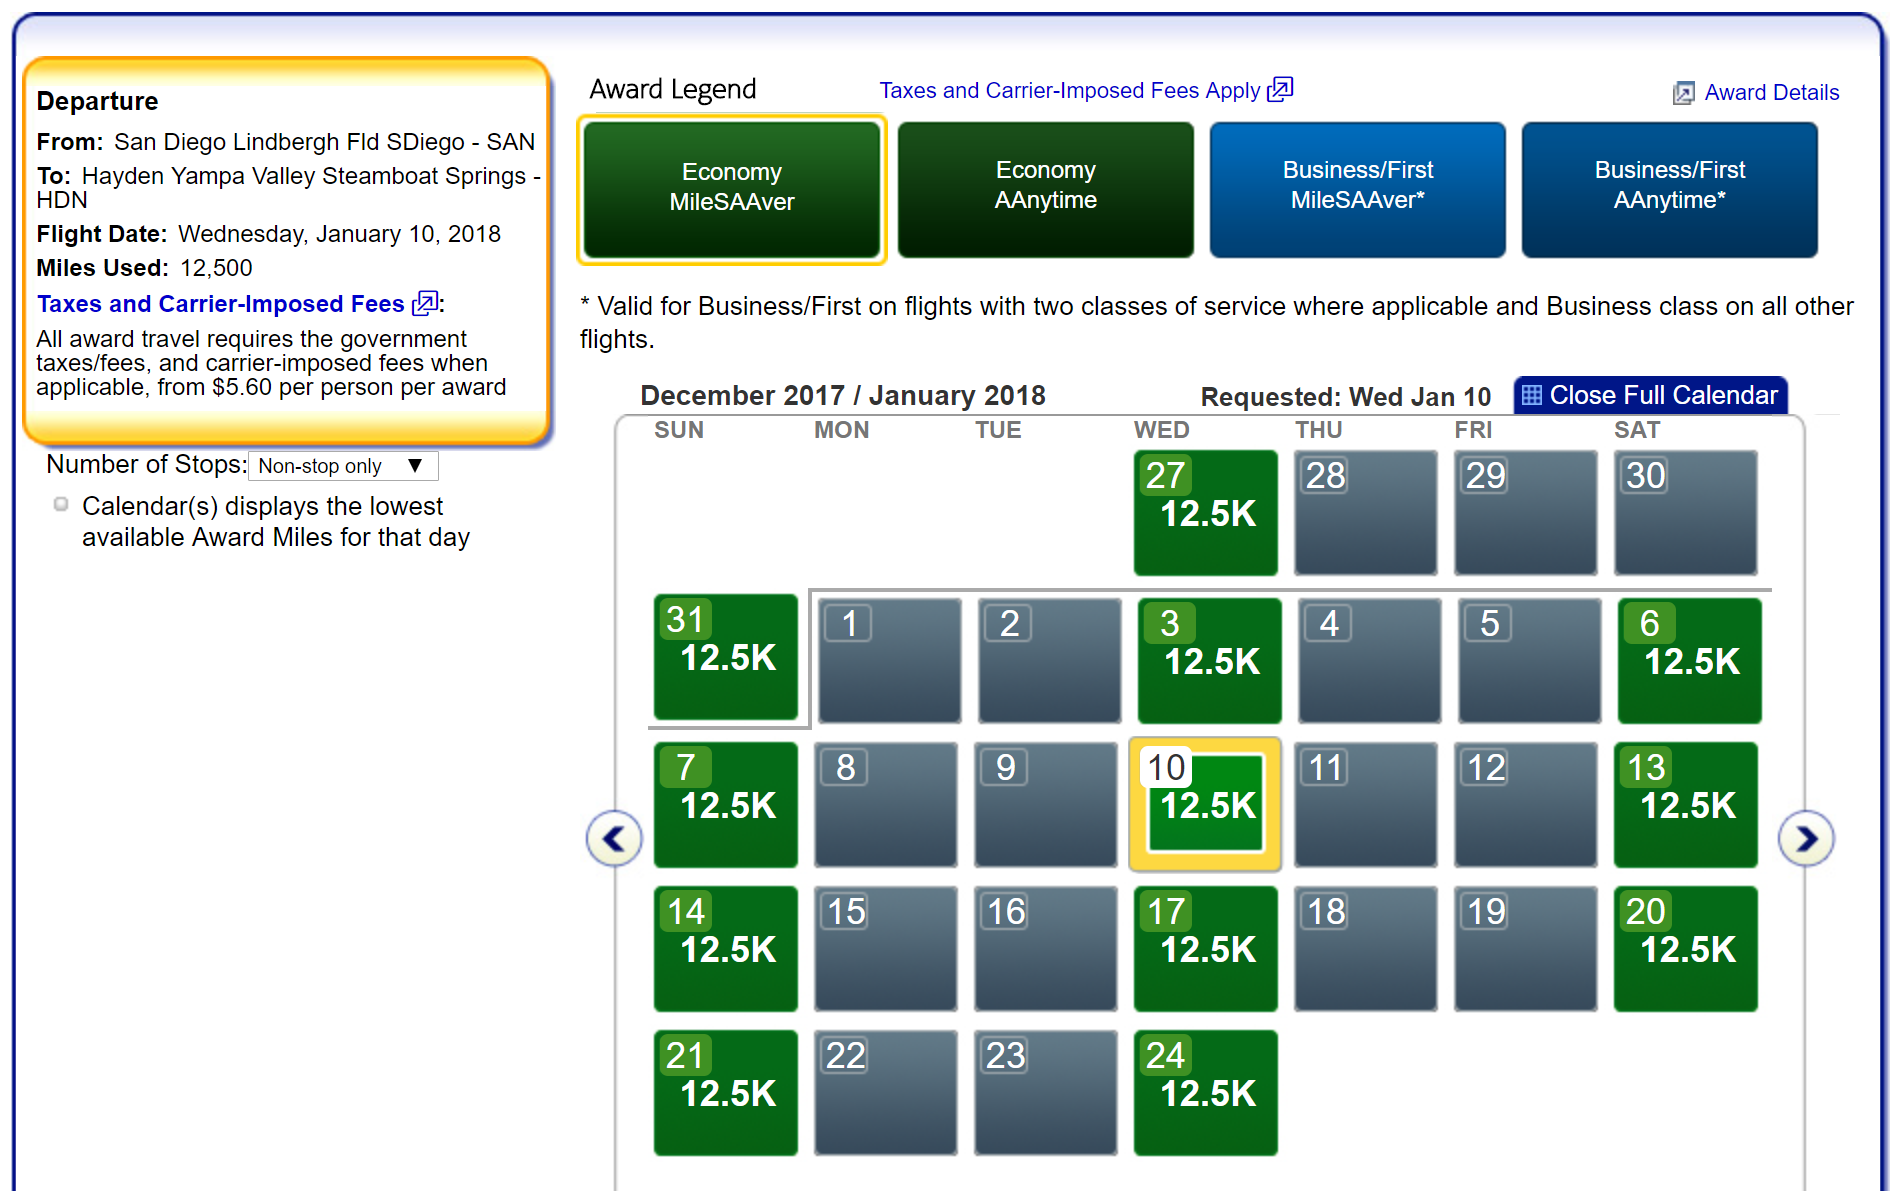Select Saturday January 6 date cell
The width and height of the screenshot is (1902, 1191).
[x=1689, y=660]
